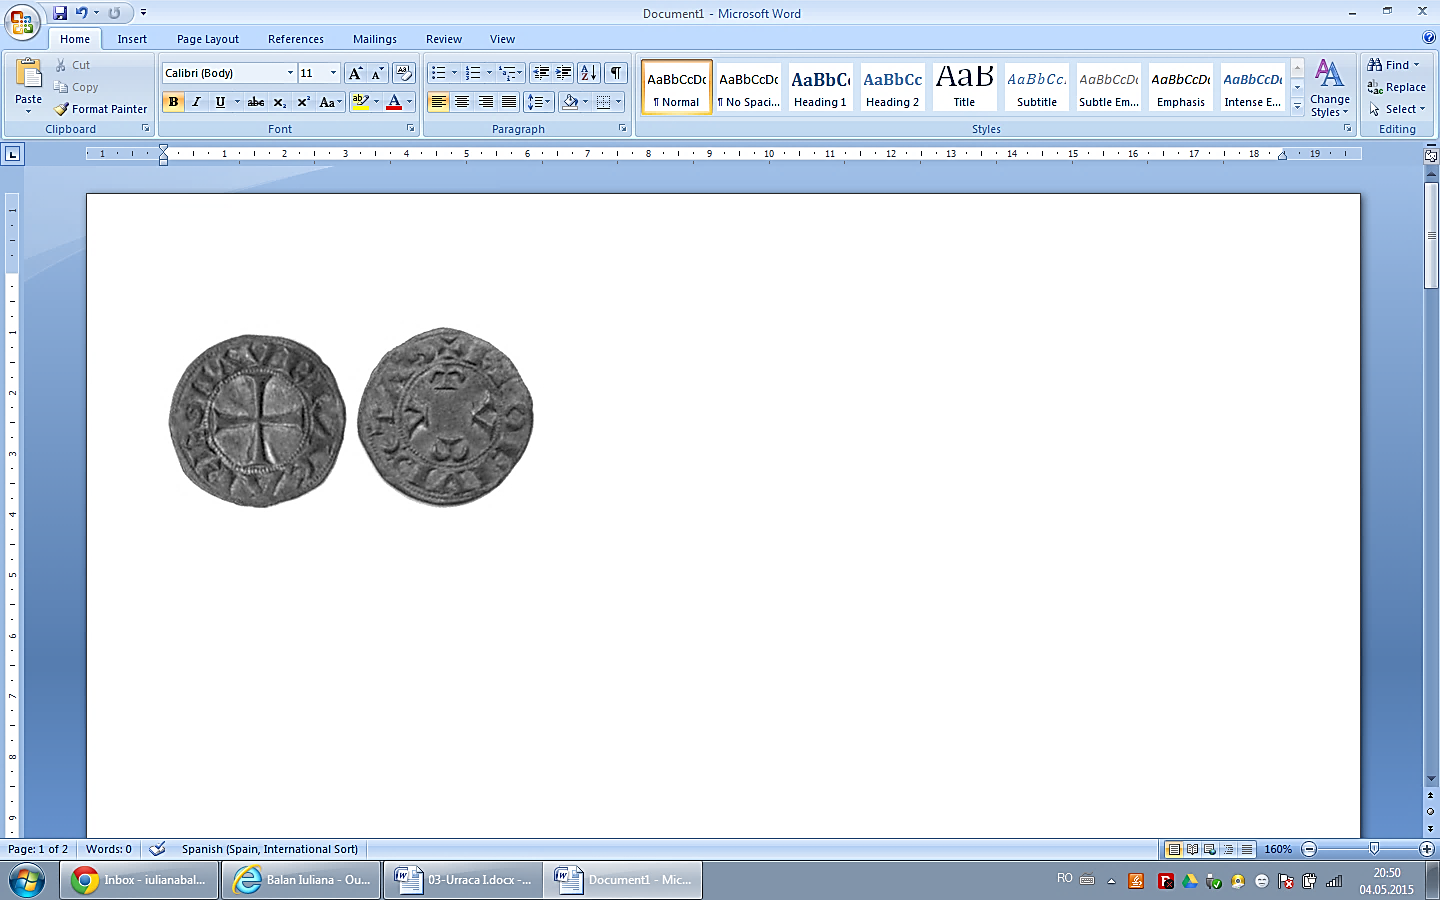Open the font size dropdown
Image resolution: width=1440 pixels, height=900 pixels.
point(333,73)
